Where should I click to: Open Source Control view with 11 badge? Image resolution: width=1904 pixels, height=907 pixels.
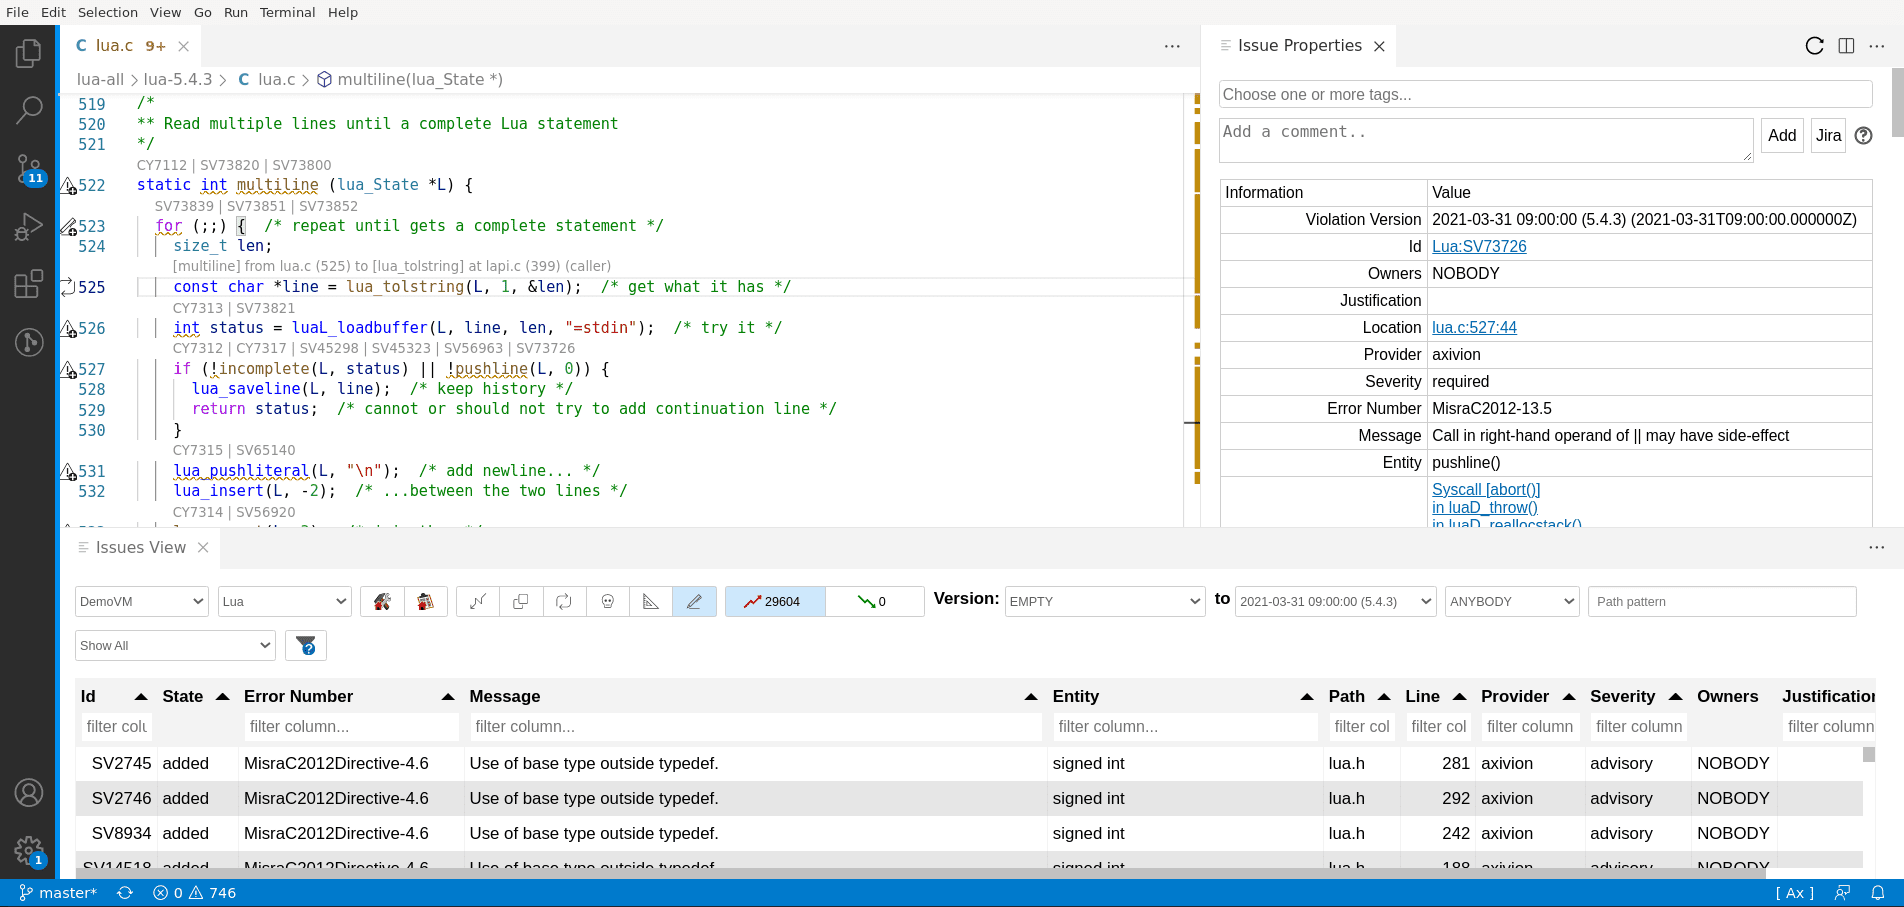(28, 169)
